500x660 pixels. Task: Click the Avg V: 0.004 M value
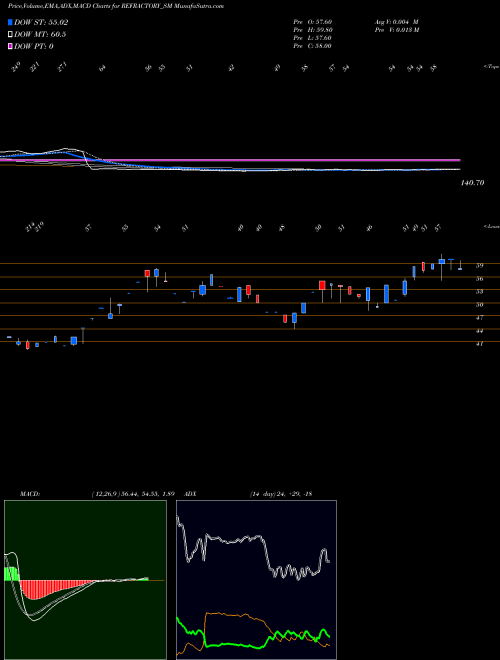pyautogui.click(x=396, y=22)
